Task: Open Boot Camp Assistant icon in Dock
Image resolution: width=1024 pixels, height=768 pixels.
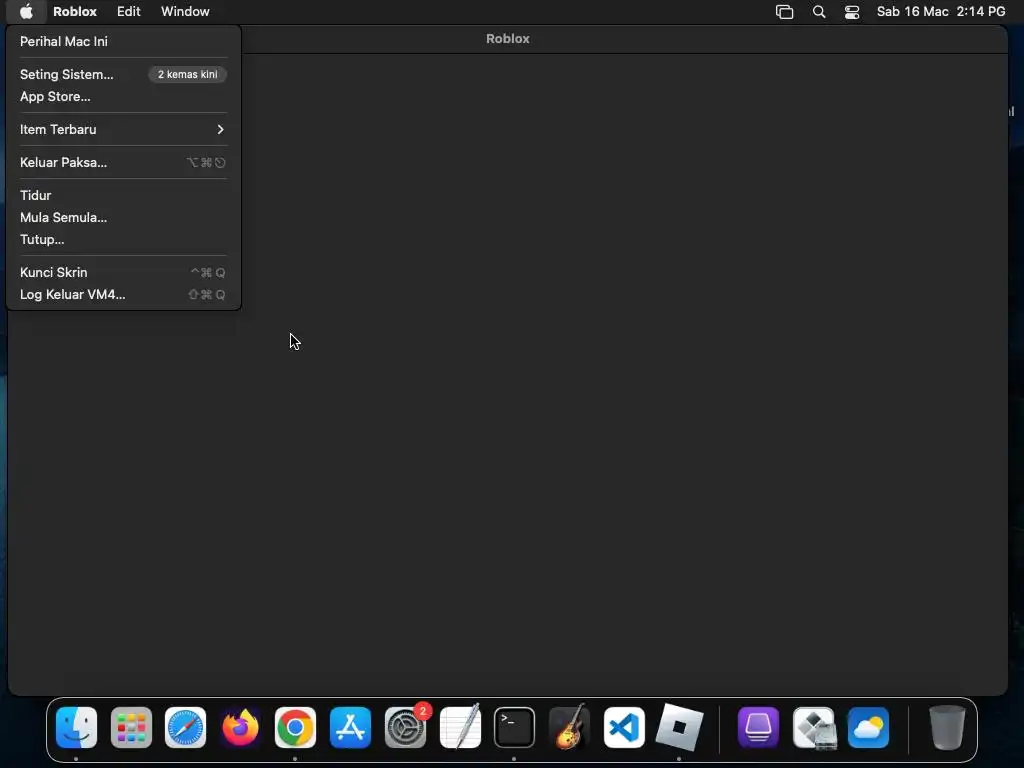Action: pyautogui.click(x=814, y=728)
